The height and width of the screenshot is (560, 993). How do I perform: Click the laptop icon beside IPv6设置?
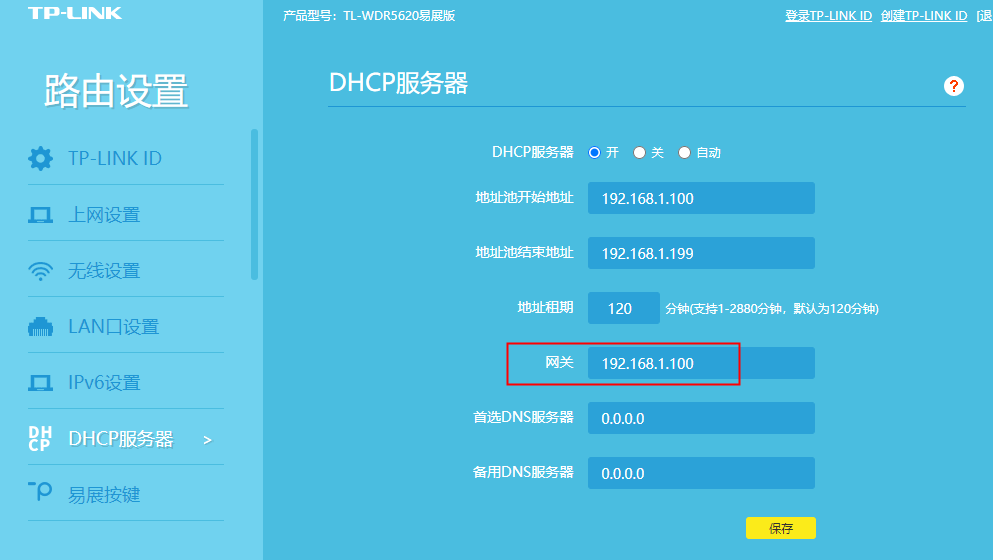pos(41,383)
